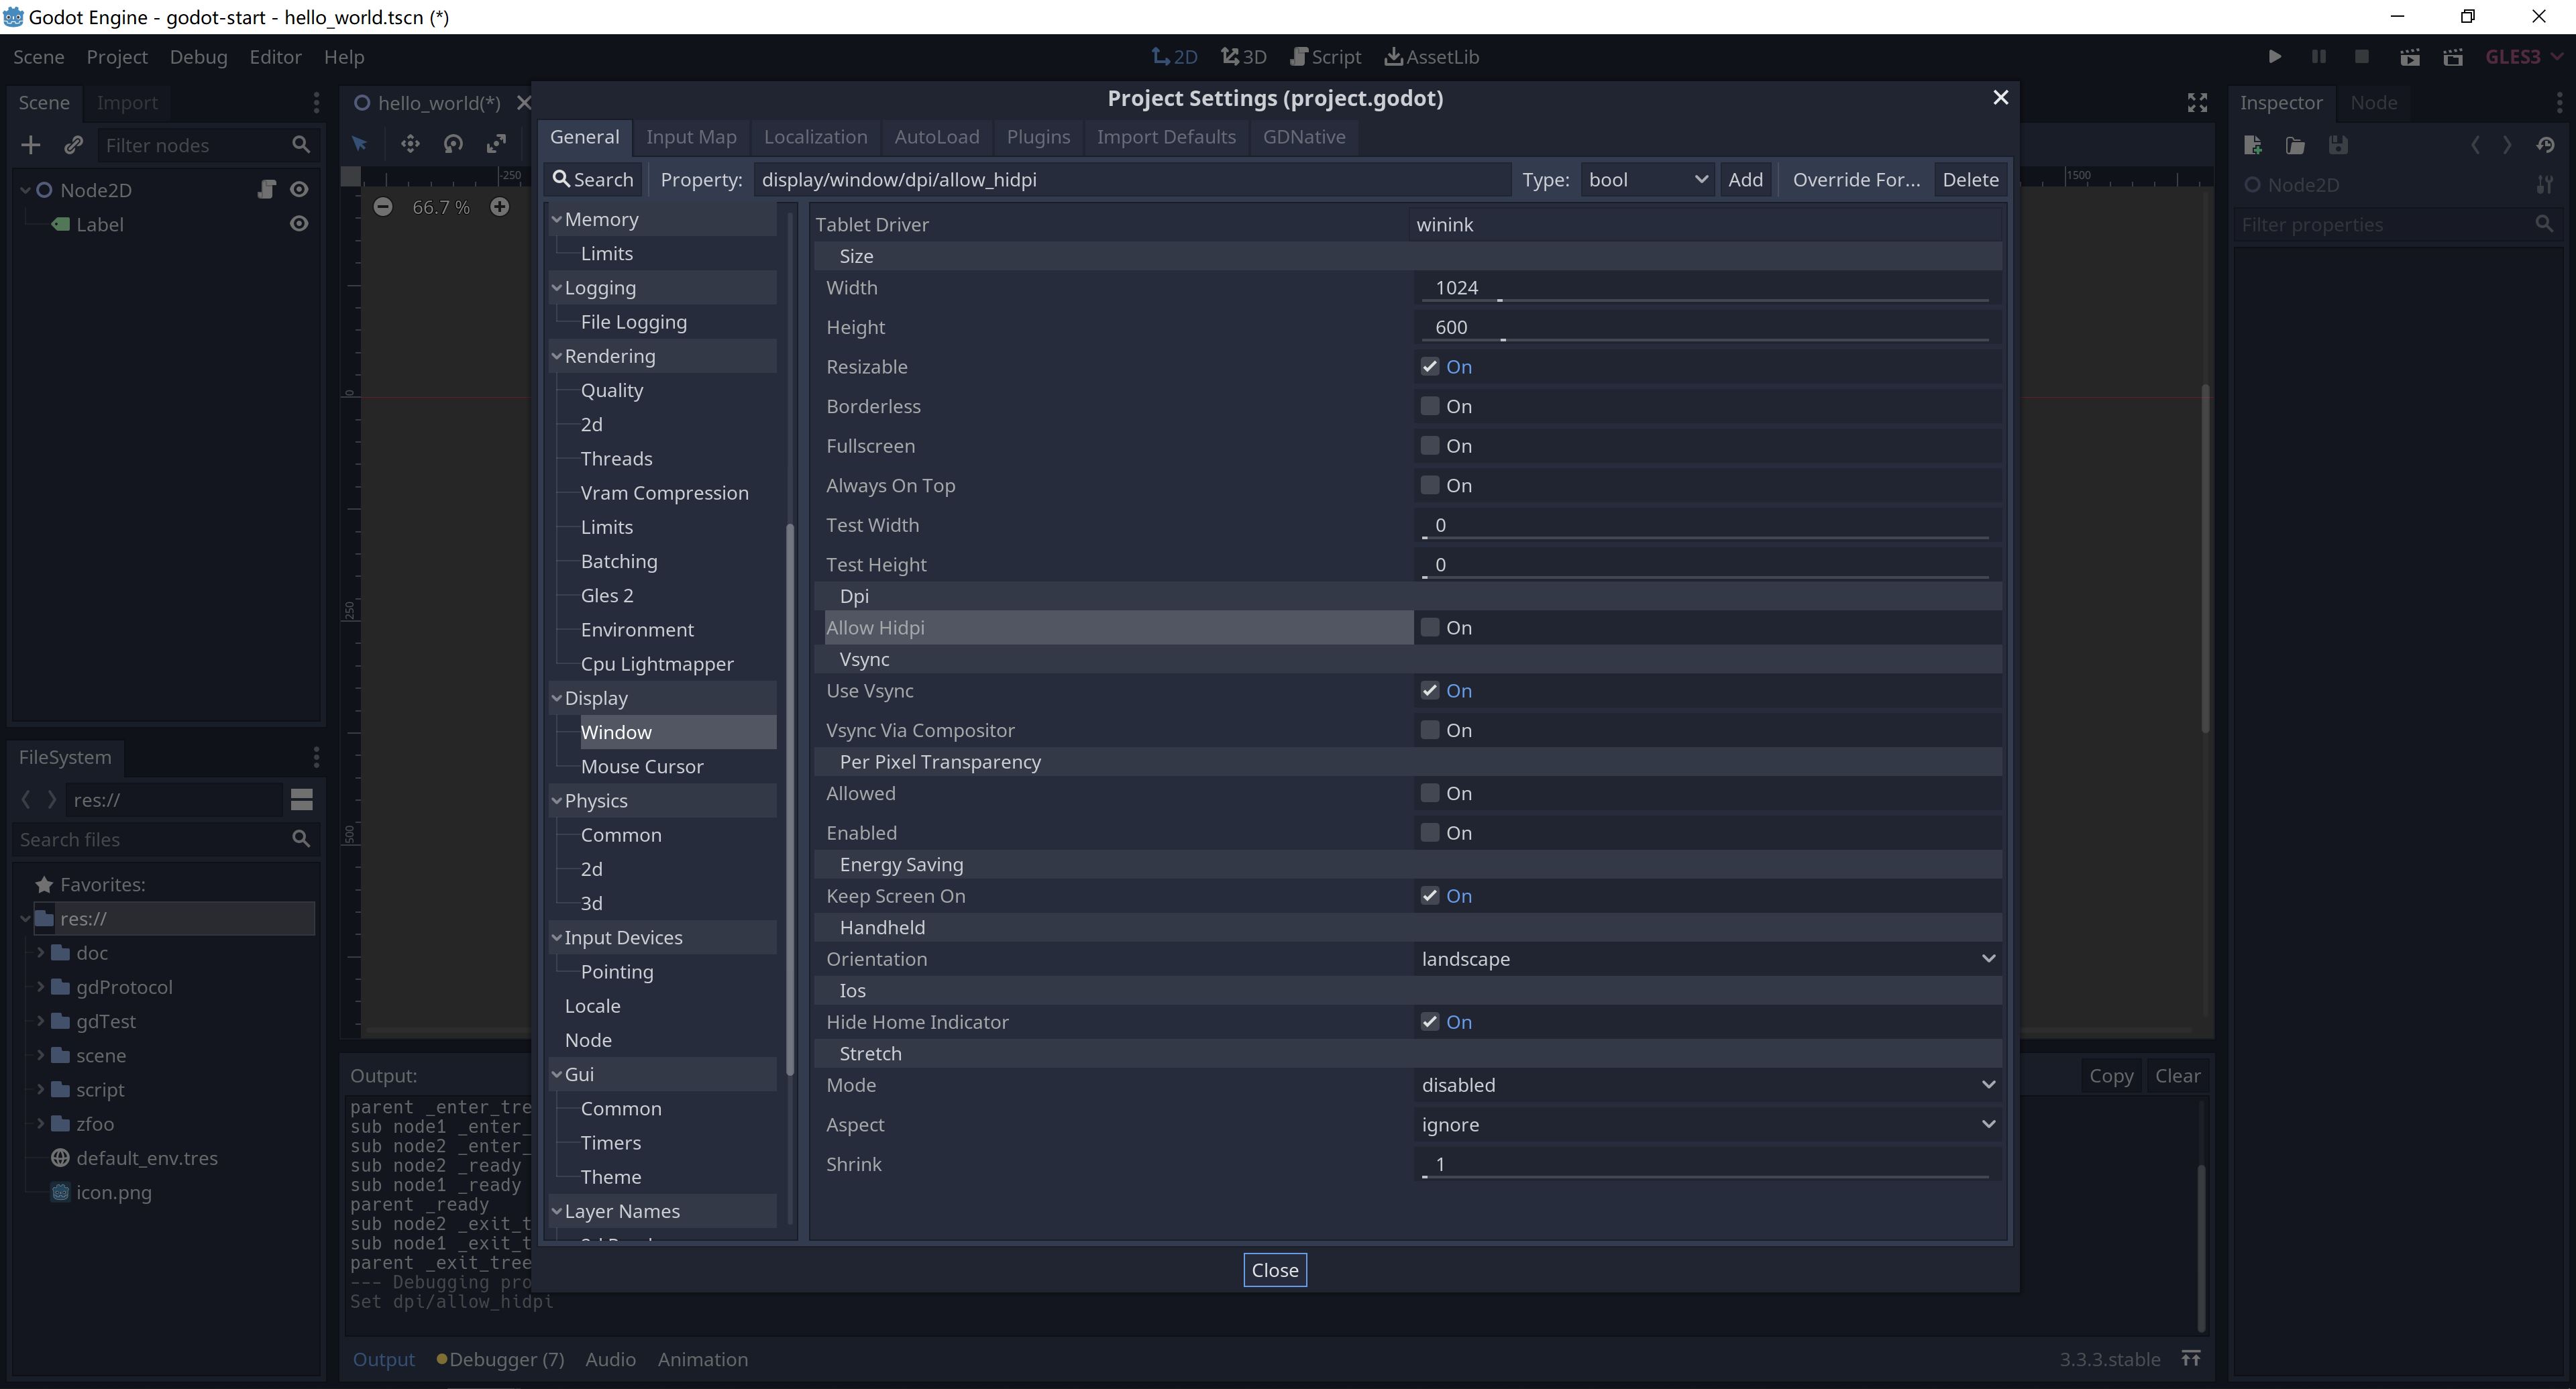This screenshot has width=2576, height=1389.
Task: Save resource icon in Inspector
Action: point(2338,145)
